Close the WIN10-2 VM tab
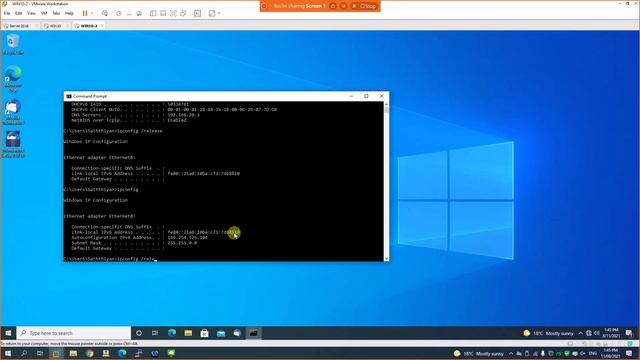The image size is (640, 360). 102,26
